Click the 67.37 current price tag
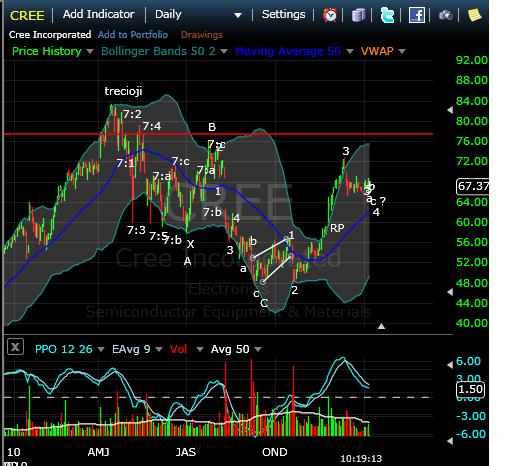 pyautogui.click(x=472, y=186)
